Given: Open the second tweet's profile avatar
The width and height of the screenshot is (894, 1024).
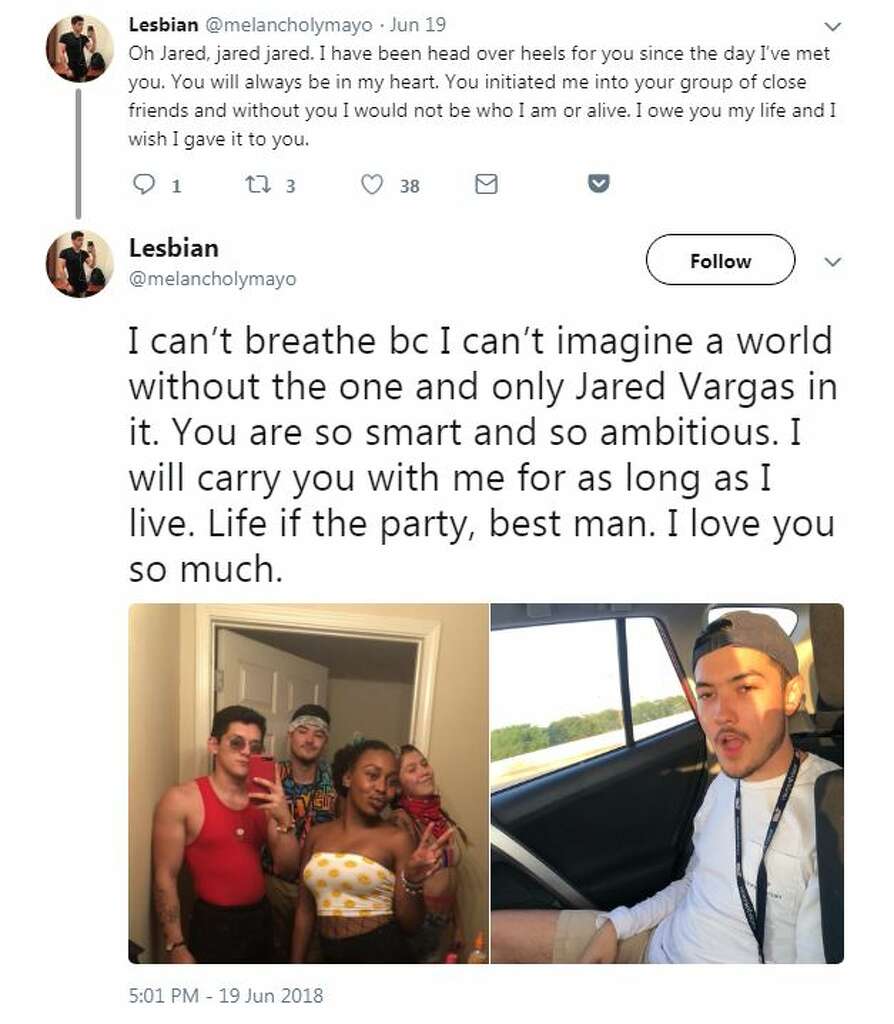Looking at the screenshot, I should coord(80,264).
